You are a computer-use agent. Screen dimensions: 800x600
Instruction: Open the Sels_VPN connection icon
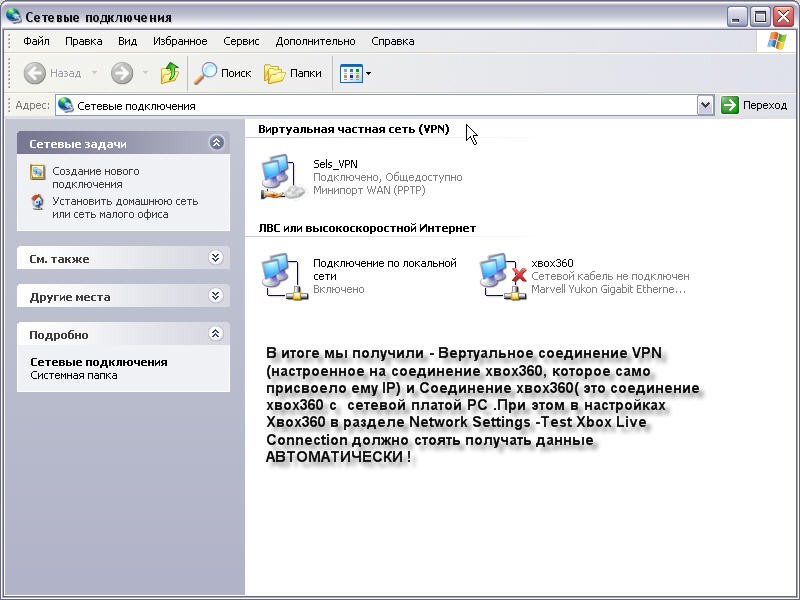283,177
